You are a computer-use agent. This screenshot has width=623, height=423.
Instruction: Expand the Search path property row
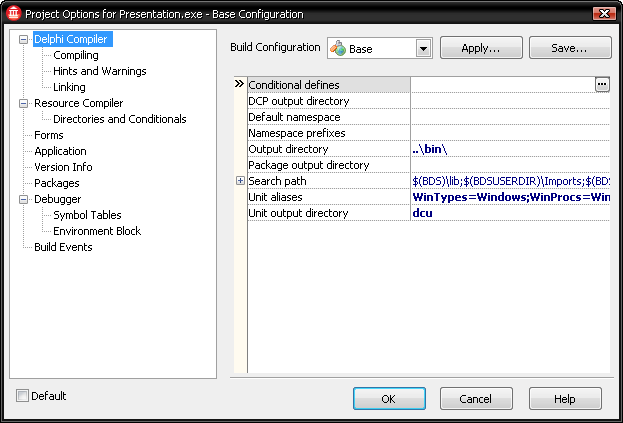(x=240, y=181)
